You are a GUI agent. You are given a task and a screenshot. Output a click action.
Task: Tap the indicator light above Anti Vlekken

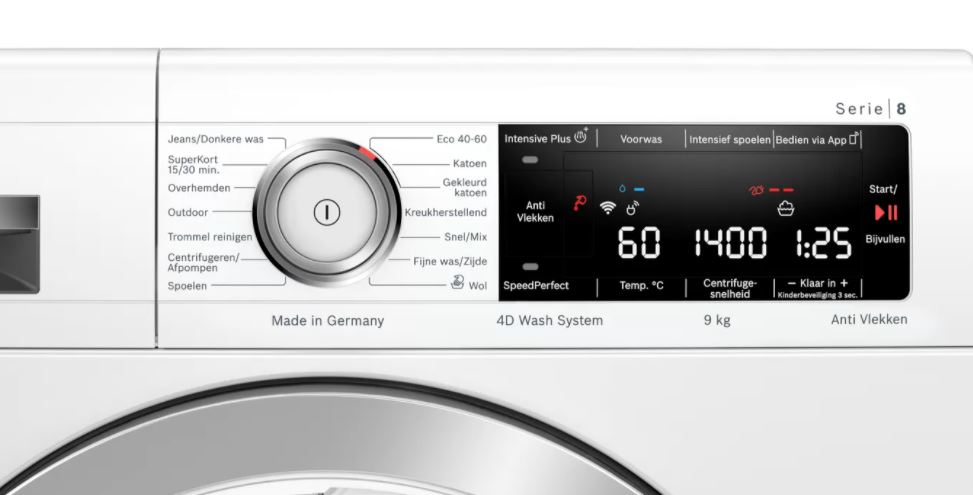coord(530,160)
